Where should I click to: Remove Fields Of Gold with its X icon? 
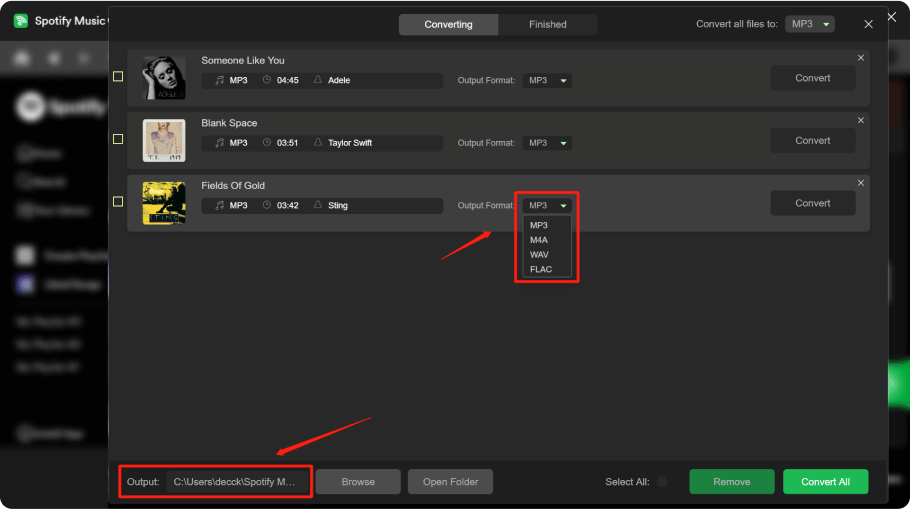pos(861,183)
